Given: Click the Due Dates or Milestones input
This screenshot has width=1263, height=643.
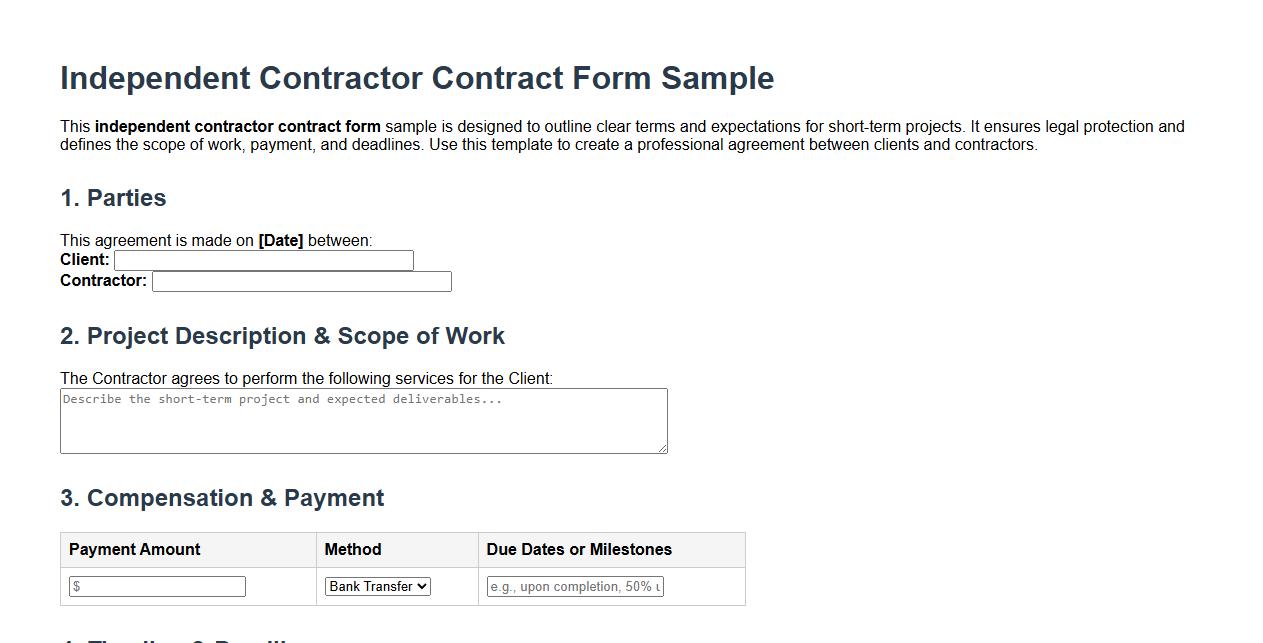Looking at the screenshot, I should [x=575, y=586].
